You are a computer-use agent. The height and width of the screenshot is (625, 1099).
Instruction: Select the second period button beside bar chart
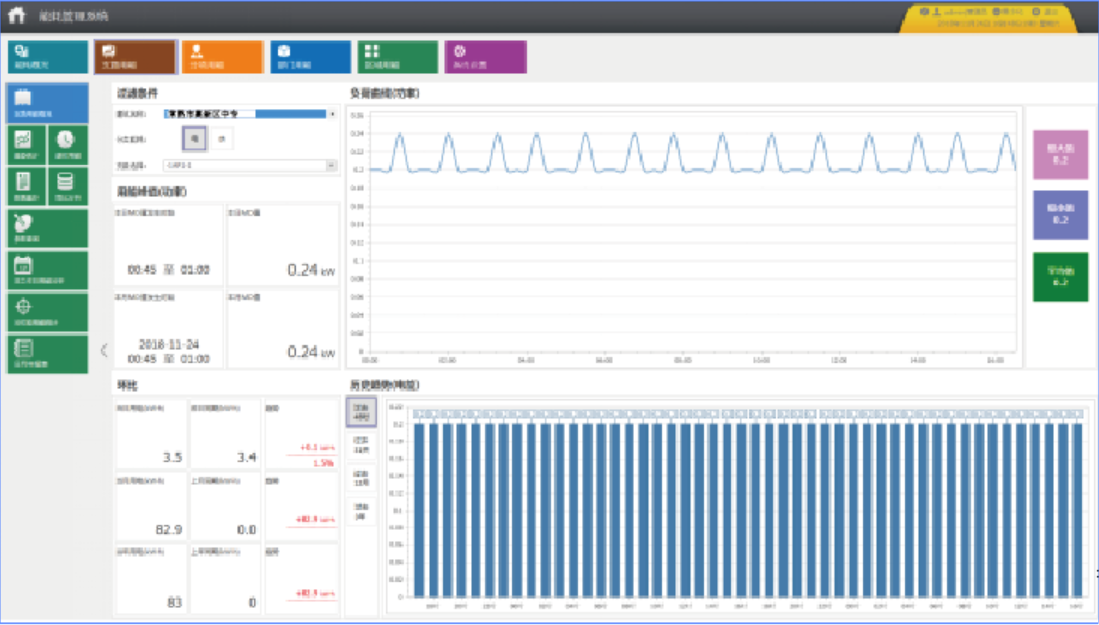click(x=362, y=445)
